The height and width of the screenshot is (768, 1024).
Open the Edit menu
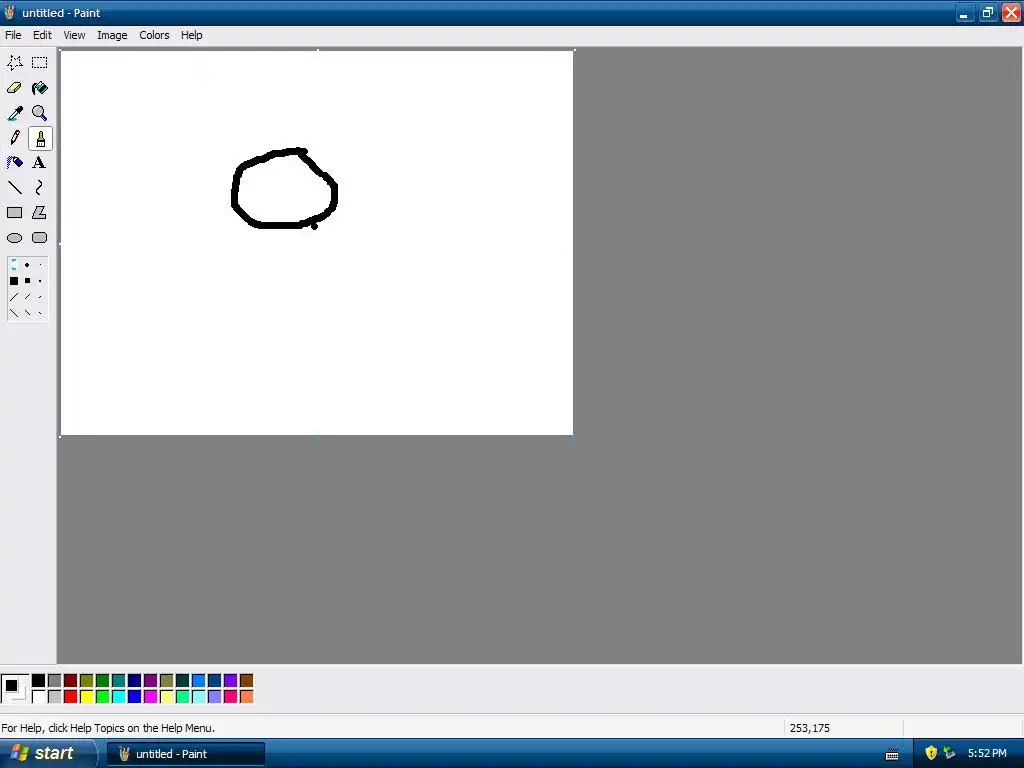coord(42,35)
